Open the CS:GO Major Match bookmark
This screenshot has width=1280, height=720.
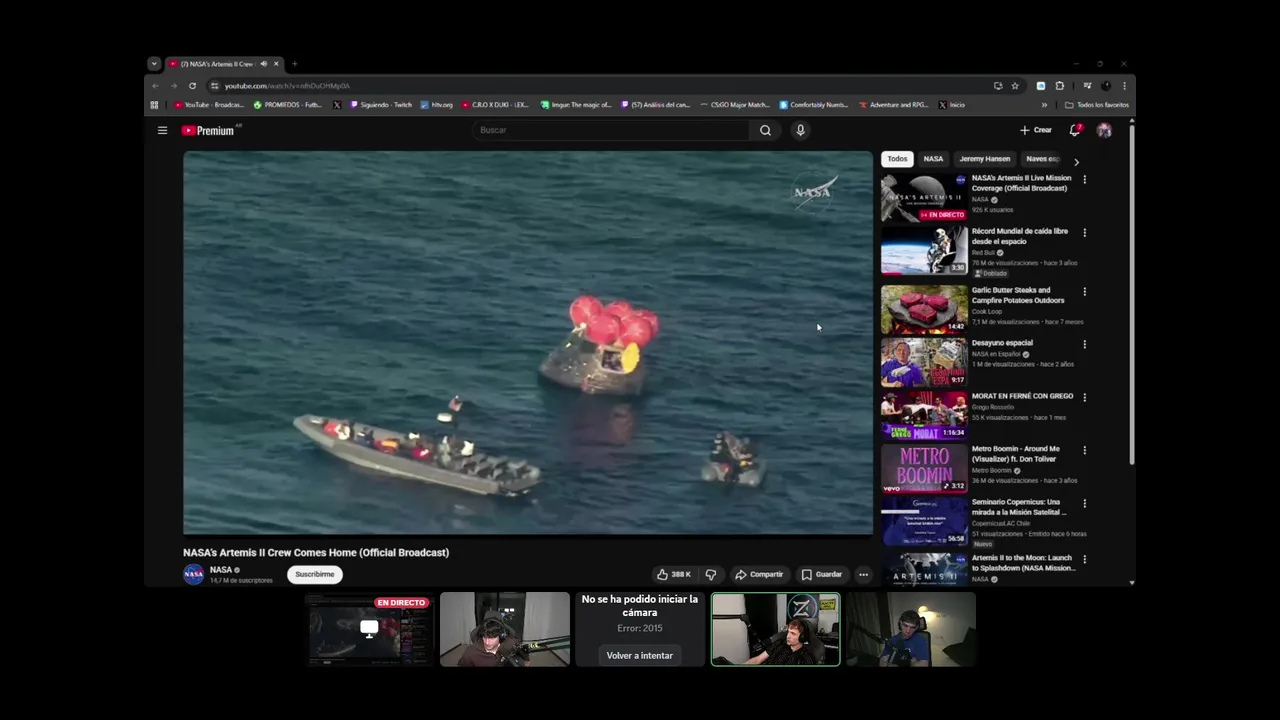click(735, 105)
